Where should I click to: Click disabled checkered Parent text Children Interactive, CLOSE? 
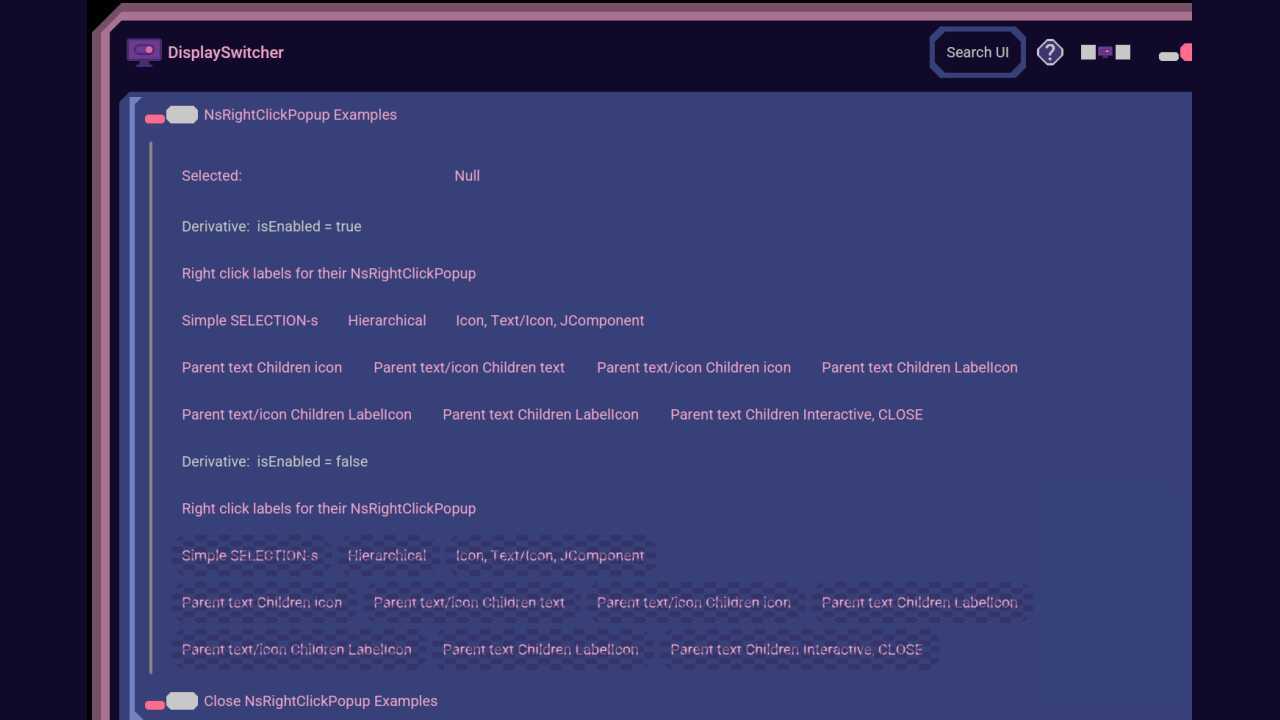(x=797, y=650)
